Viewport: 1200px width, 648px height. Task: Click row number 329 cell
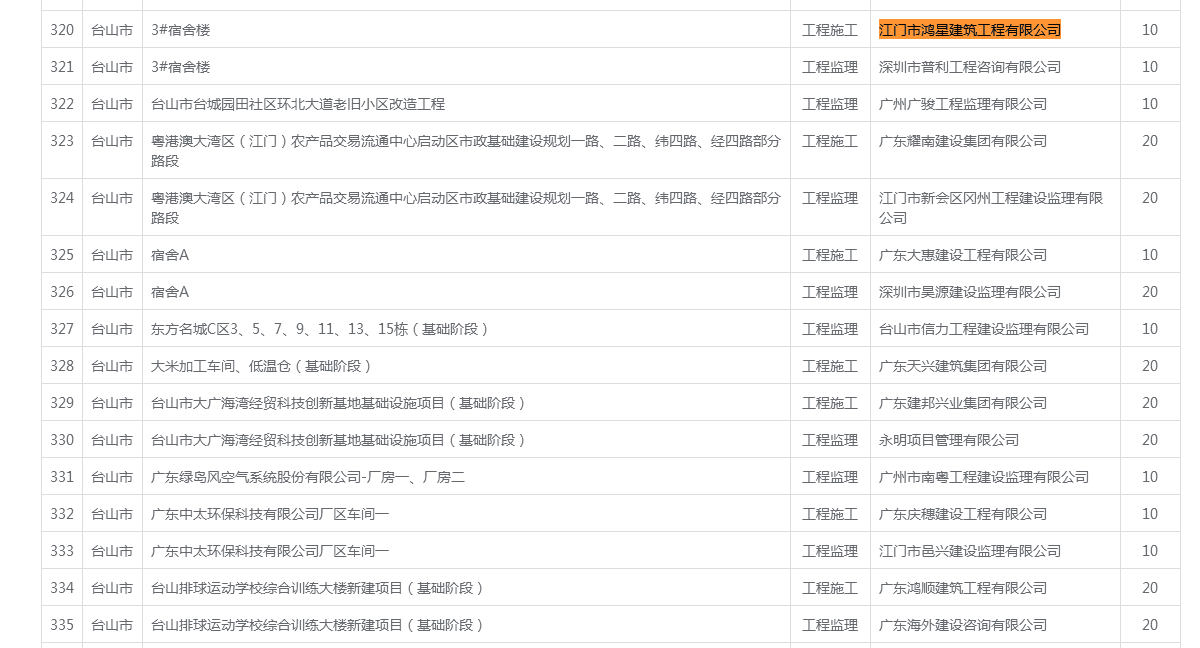62,403
